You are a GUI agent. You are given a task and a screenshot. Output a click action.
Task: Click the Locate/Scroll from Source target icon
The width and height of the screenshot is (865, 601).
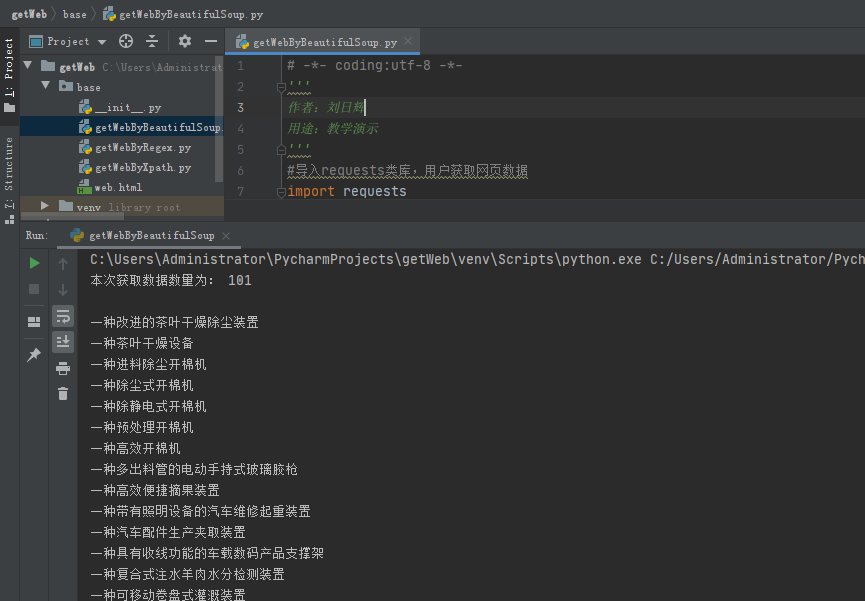pos(126,41)
